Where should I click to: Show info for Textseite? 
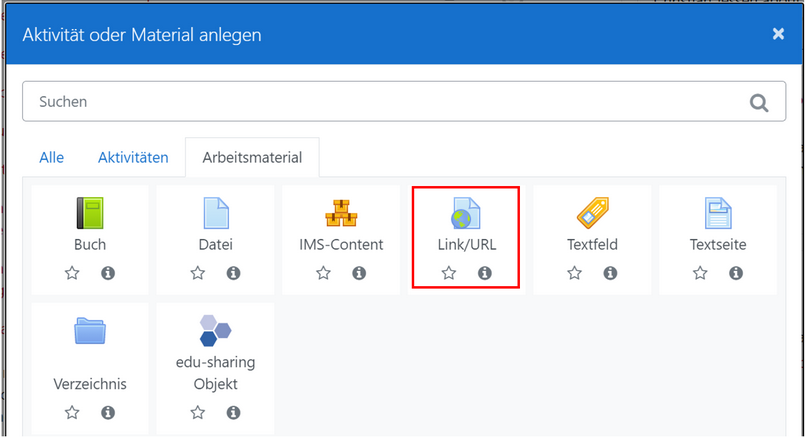tap(736, 273)
